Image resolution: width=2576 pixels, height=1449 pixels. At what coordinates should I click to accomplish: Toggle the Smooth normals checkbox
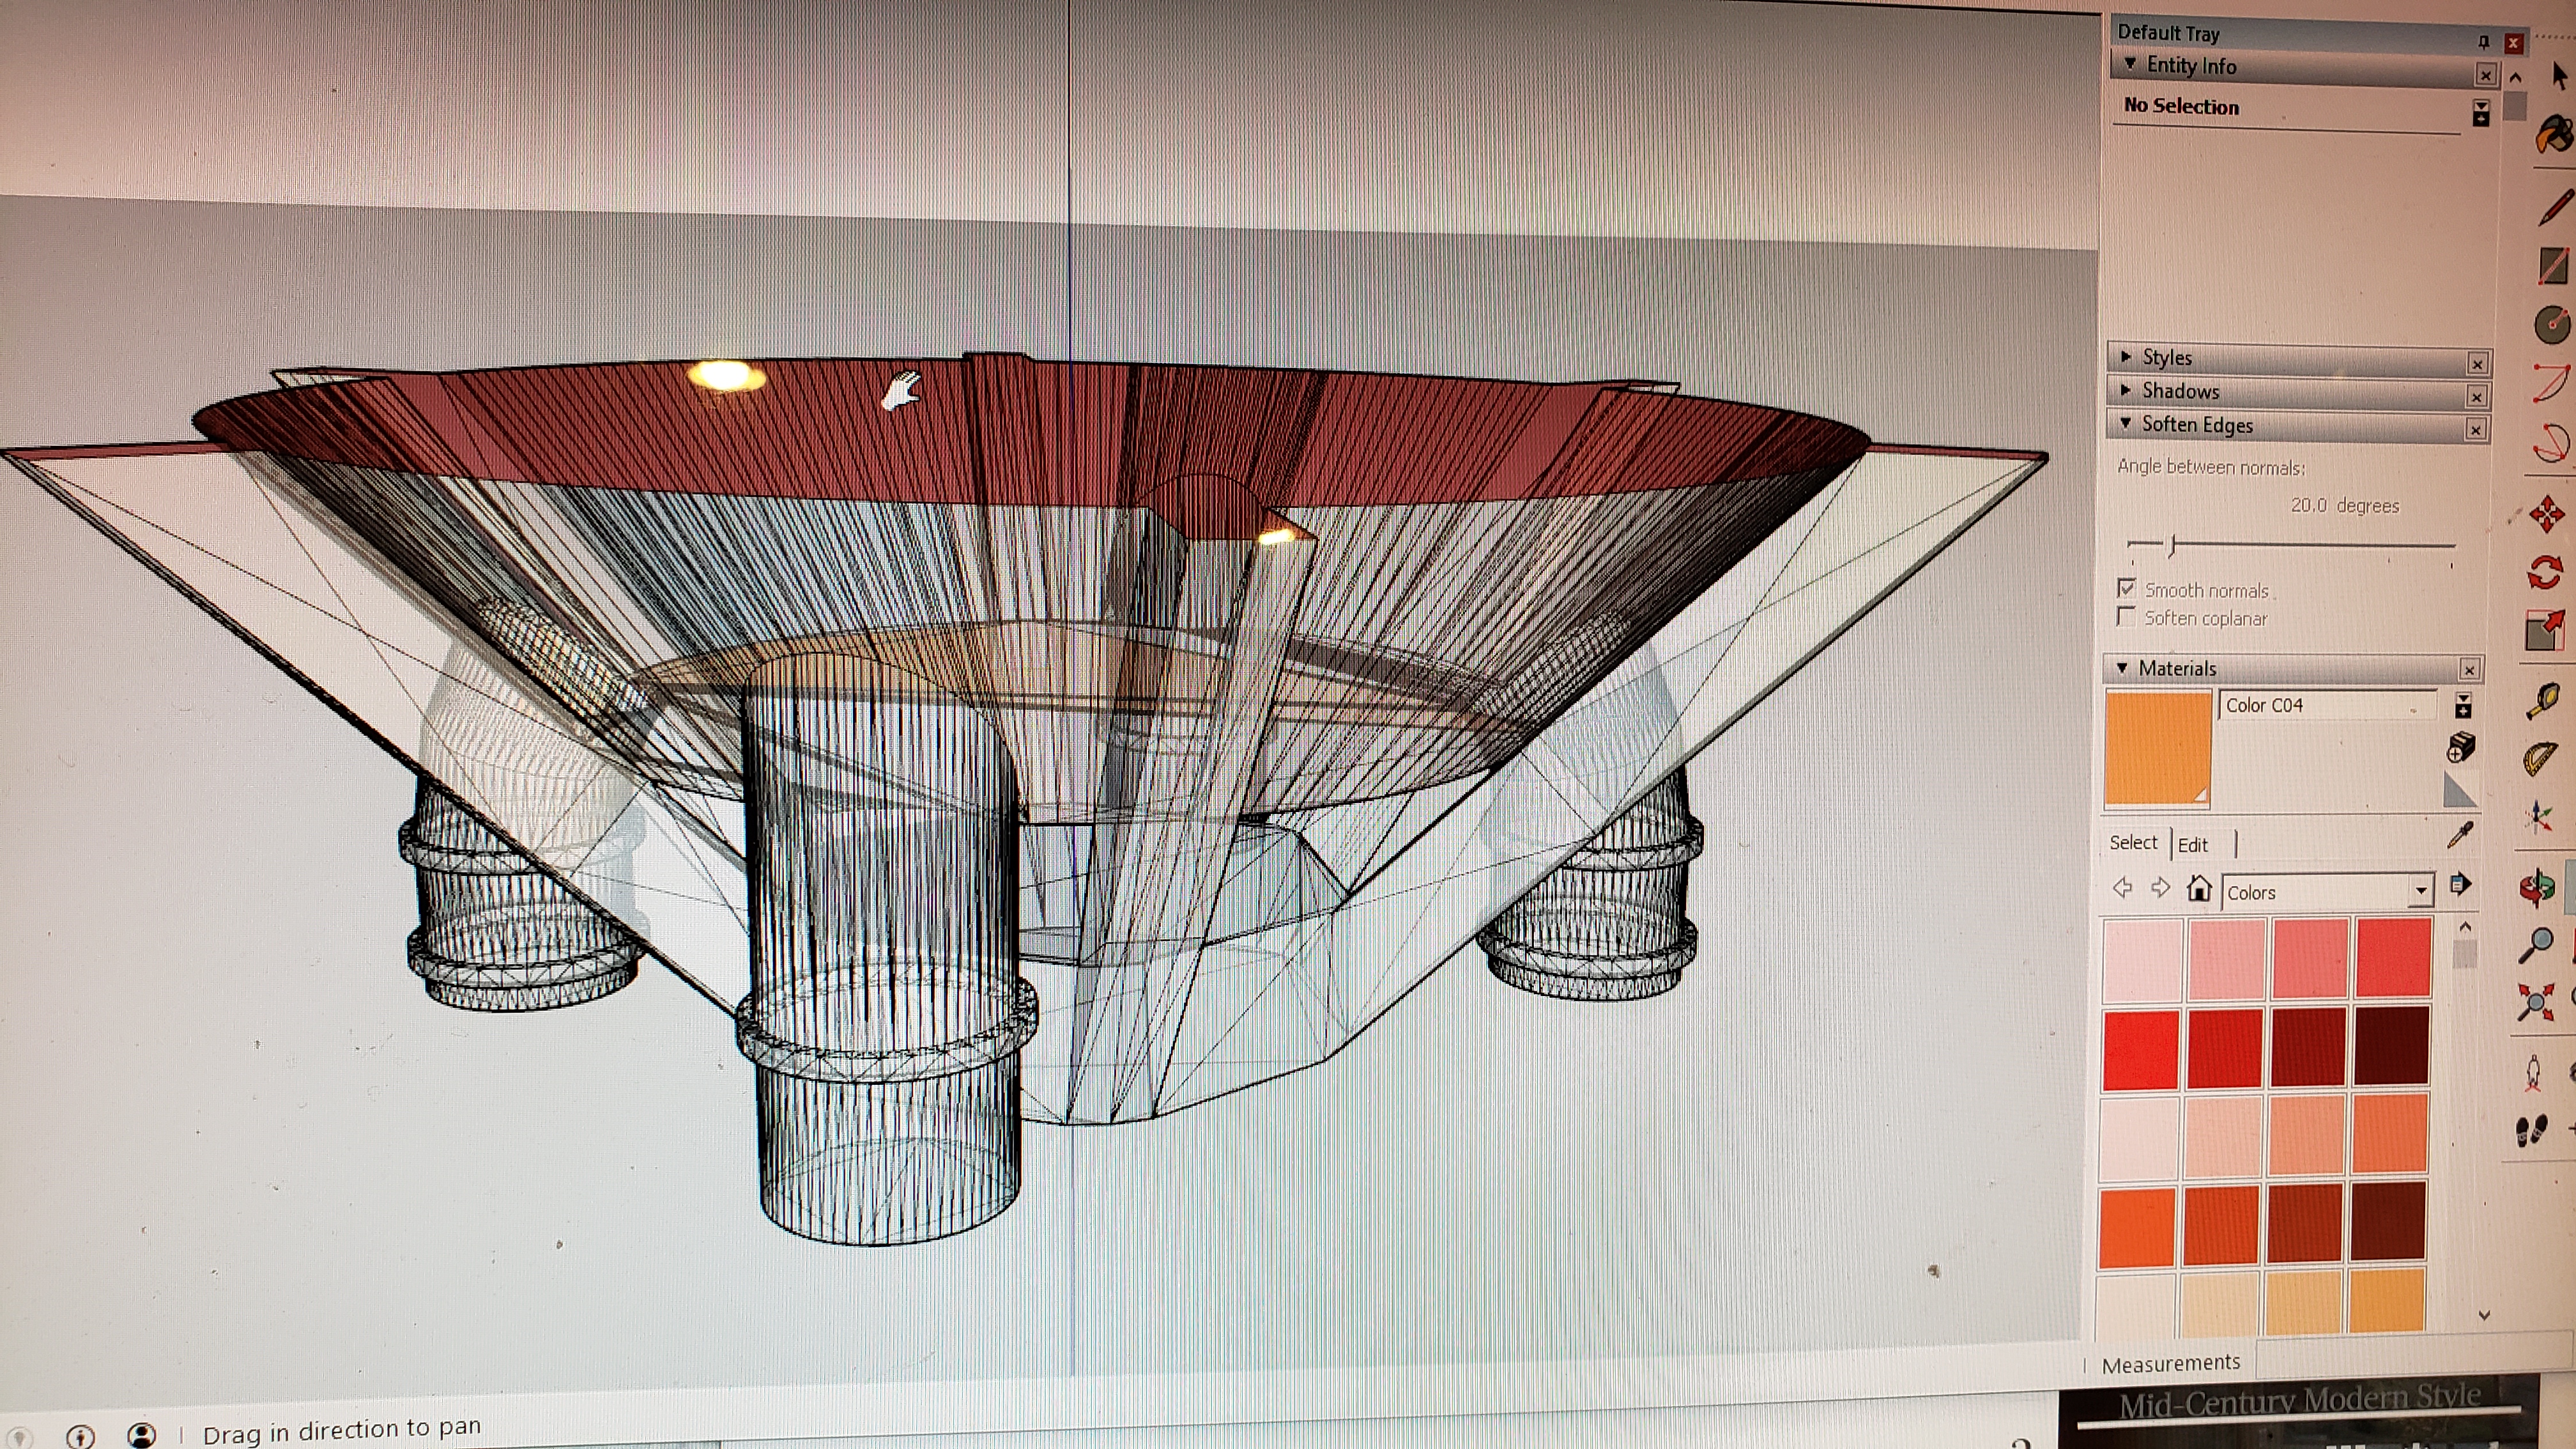[x=2127, y=588]
